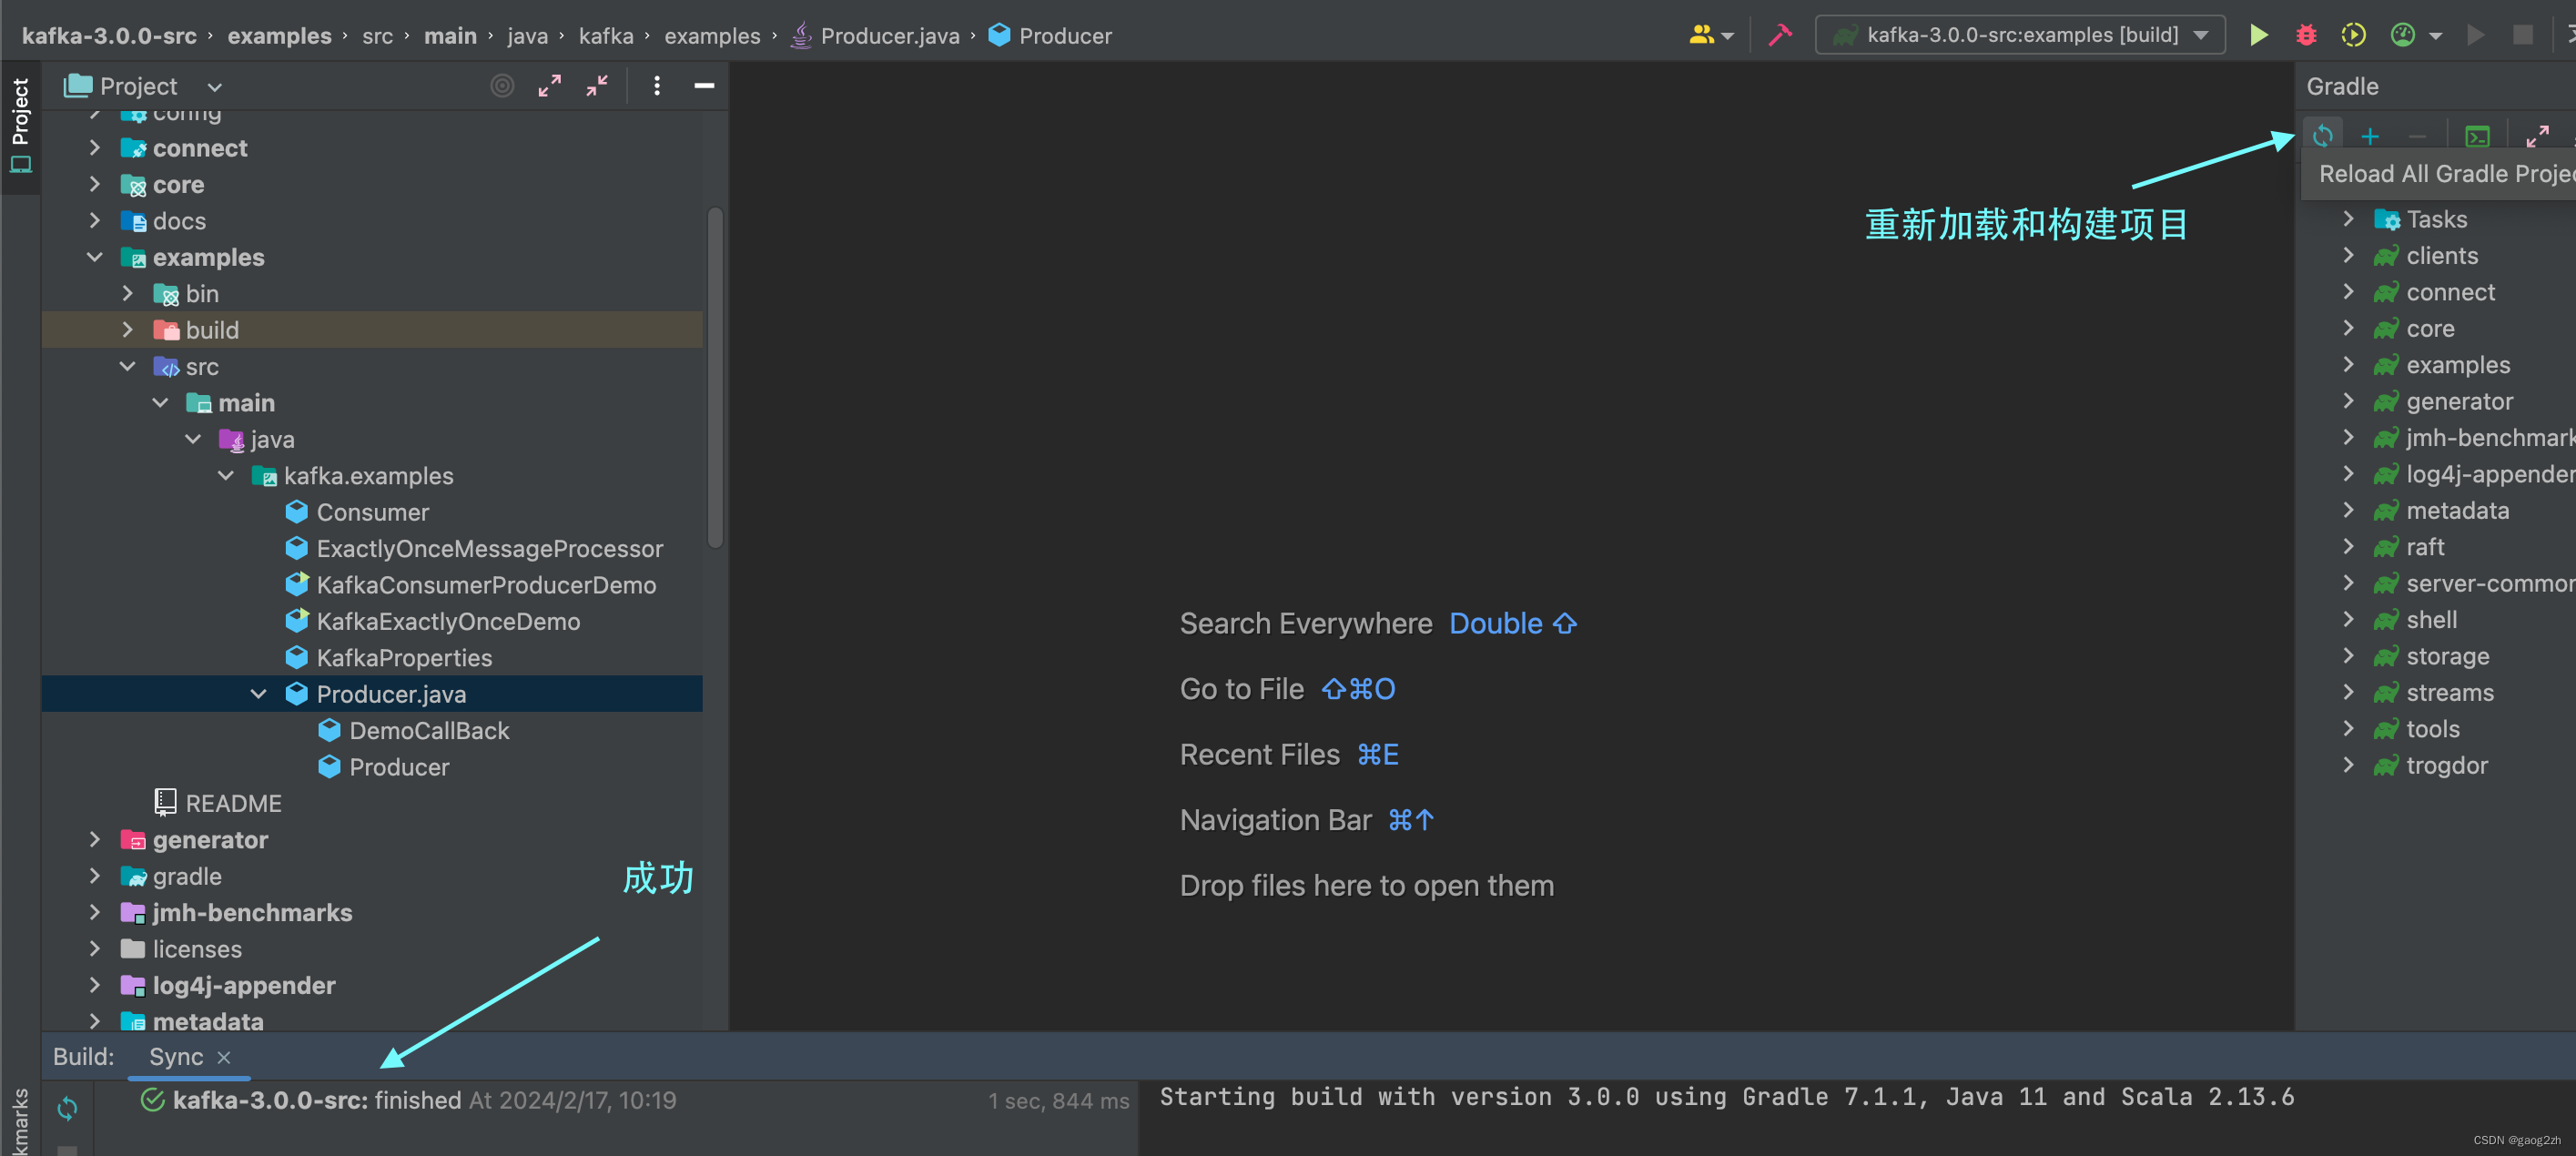Screen dimensions: 2576x1156
Task: Select raft module in Gradle panel
Action: point(2424,546)
